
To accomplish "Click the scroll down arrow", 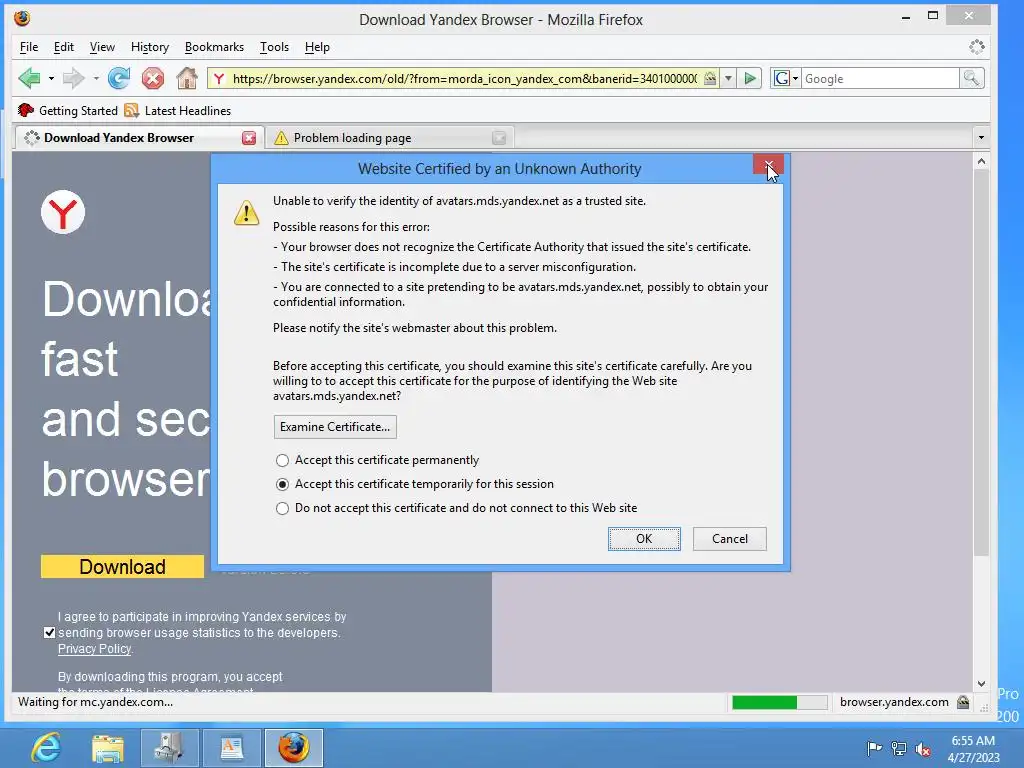I will click(x=981, y=684).
